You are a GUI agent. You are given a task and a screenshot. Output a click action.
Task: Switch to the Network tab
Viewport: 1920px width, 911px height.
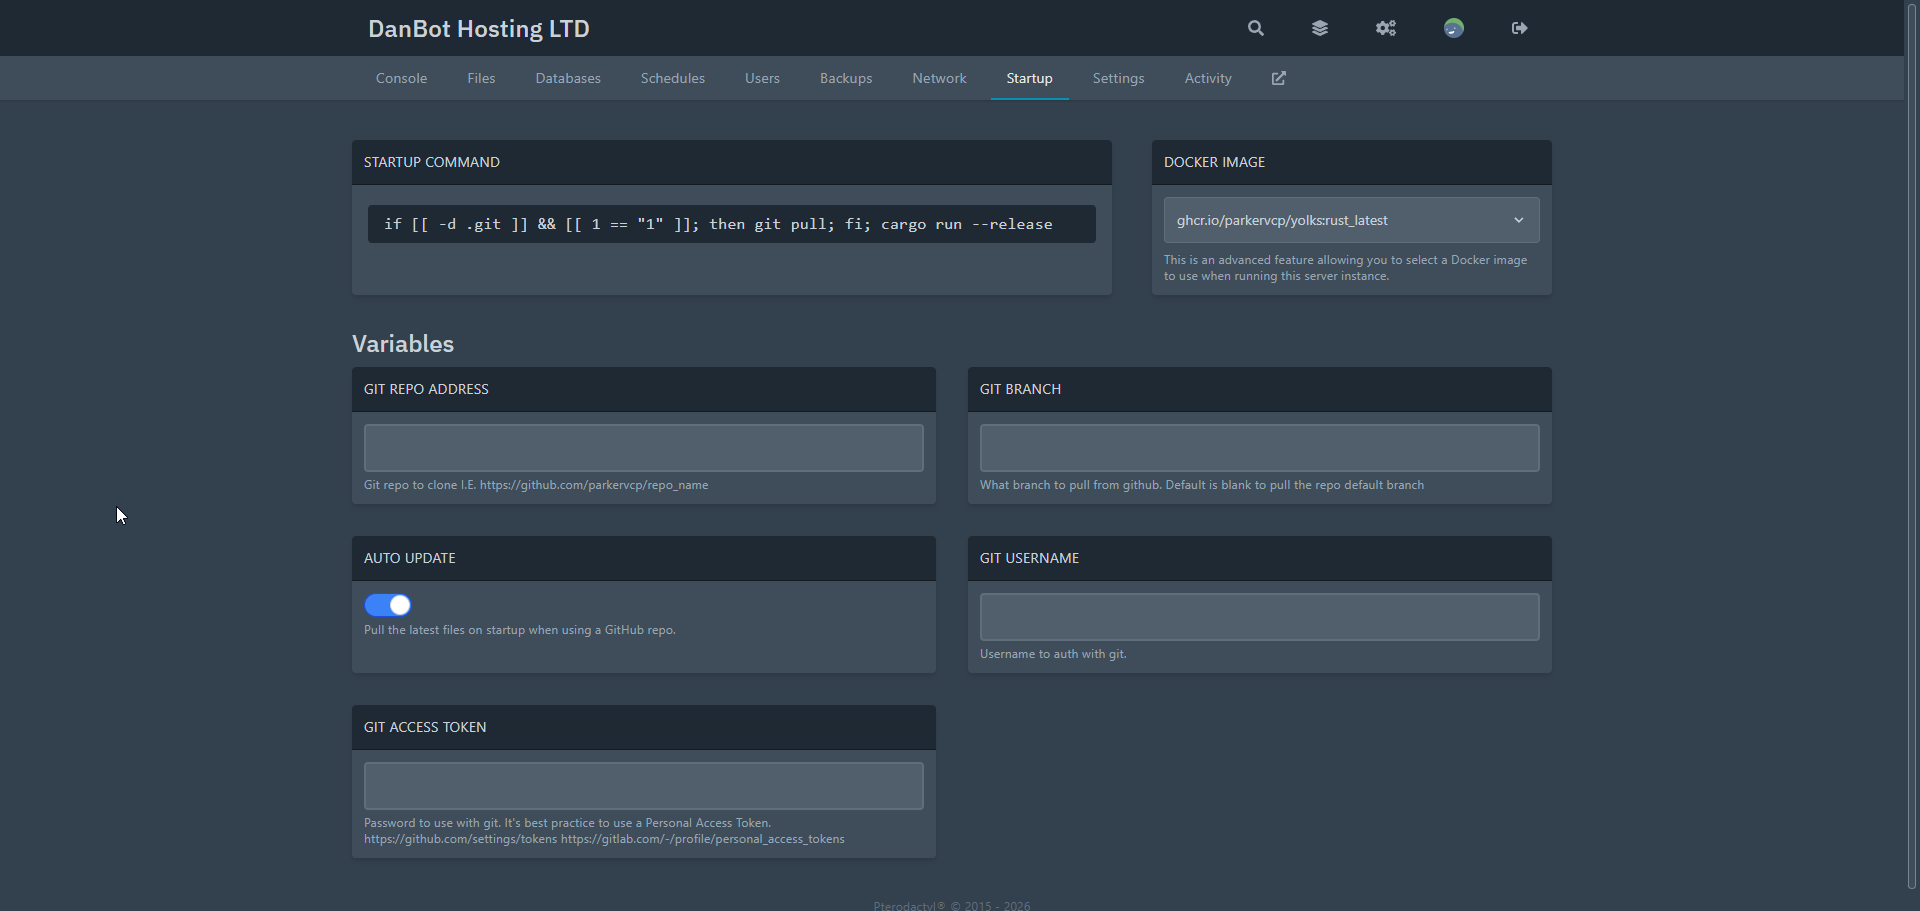939,78
